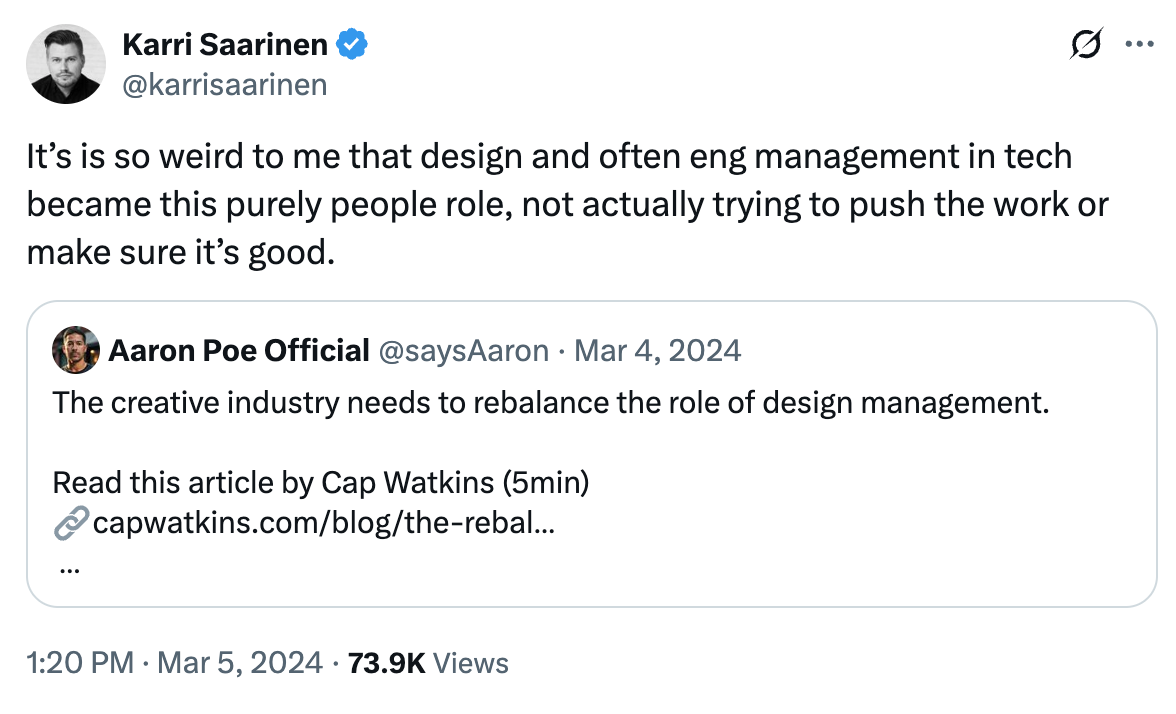Open Karri Saarinen's profile photo

click(66, 64)
